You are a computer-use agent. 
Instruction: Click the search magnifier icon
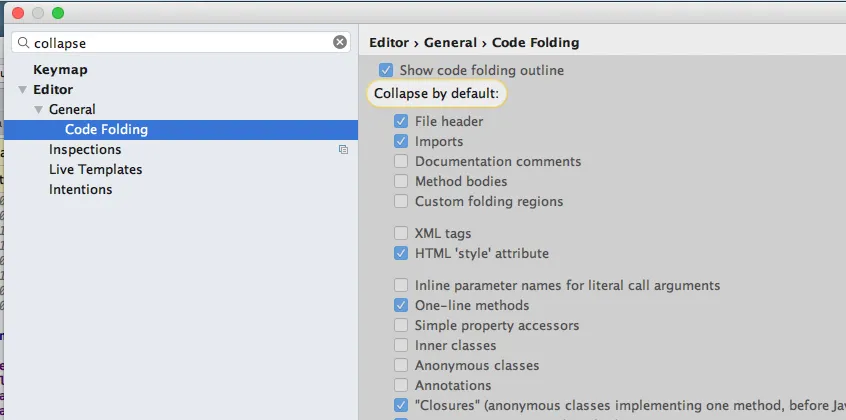pos(24,43)
